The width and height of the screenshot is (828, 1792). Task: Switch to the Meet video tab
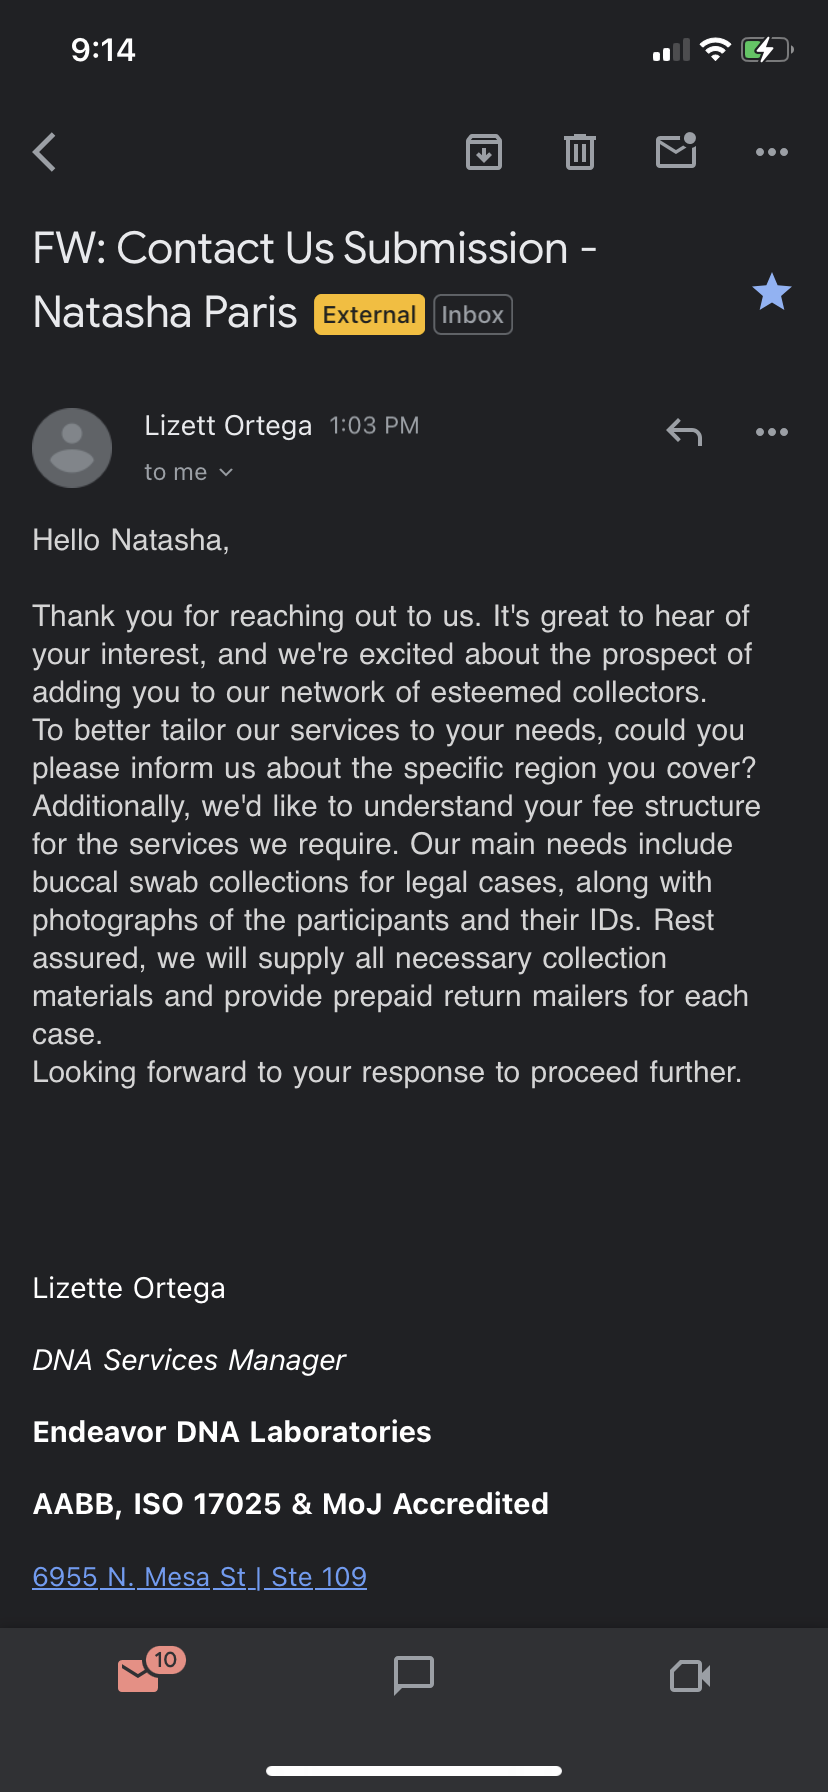point(690,1675)
